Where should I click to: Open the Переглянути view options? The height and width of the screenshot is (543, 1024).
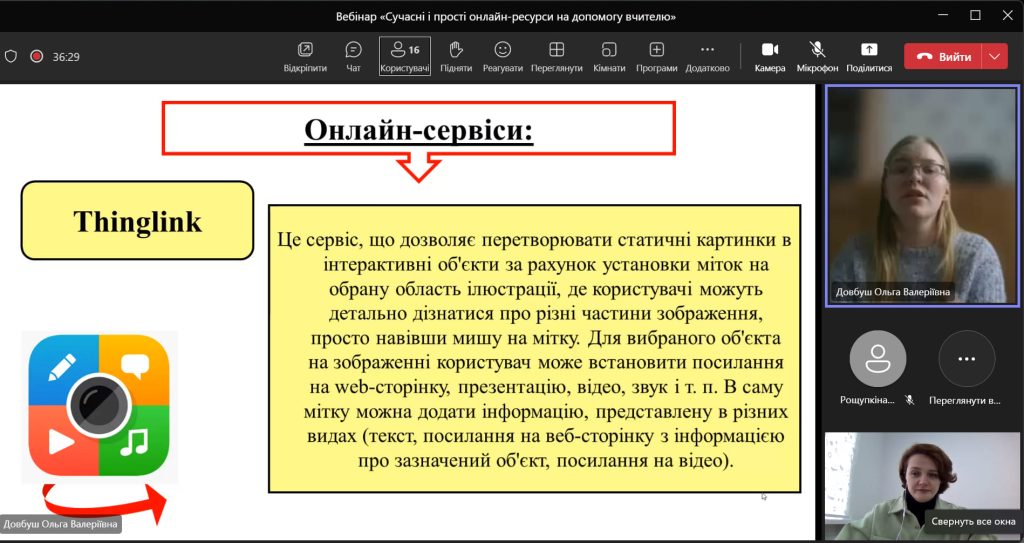click(556, 57)
